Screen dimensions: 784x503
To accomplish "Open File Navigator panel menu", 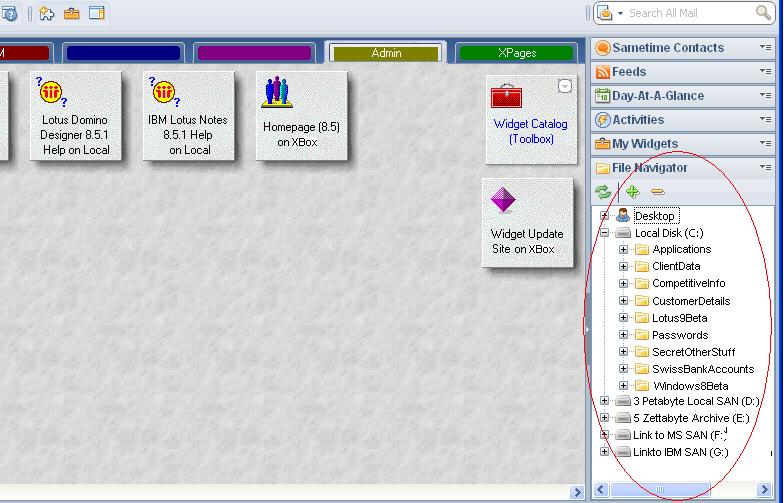I will click(765, 167).
